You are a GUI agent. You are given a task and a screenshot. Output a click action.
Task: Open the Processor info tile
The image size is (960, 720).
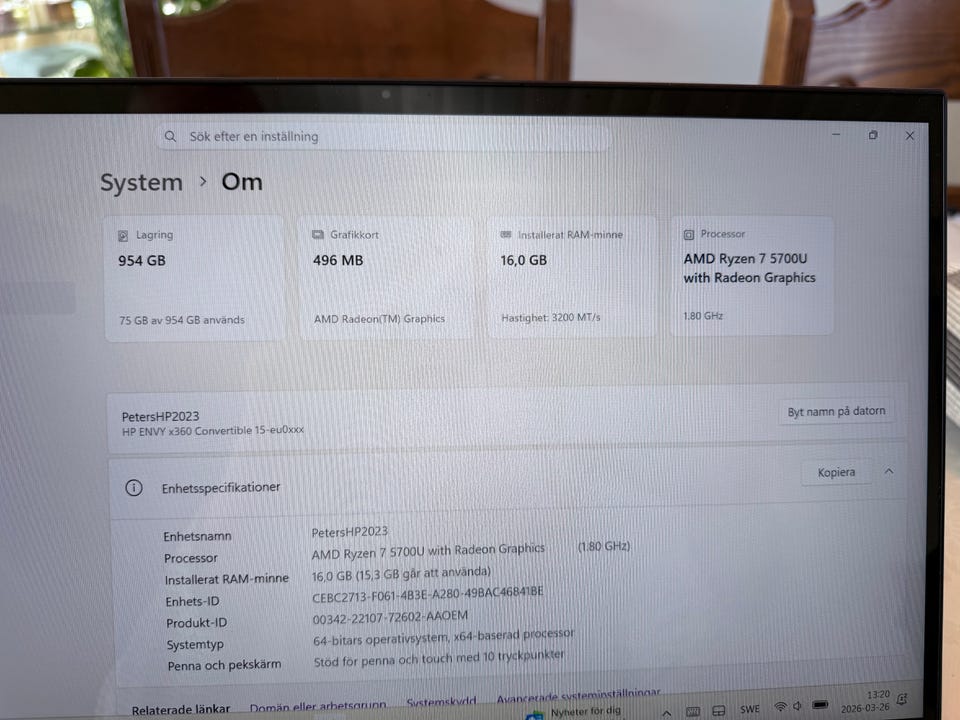752,275
